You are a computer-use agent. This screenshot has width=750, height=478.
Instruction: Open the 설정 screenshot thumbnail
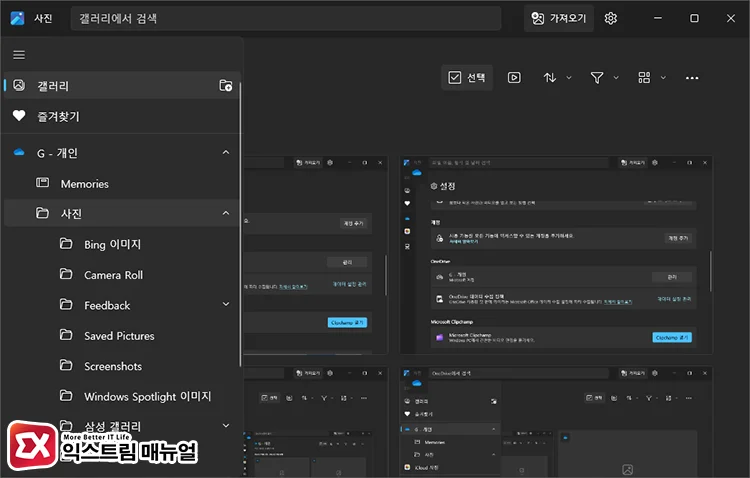(556, 255)
